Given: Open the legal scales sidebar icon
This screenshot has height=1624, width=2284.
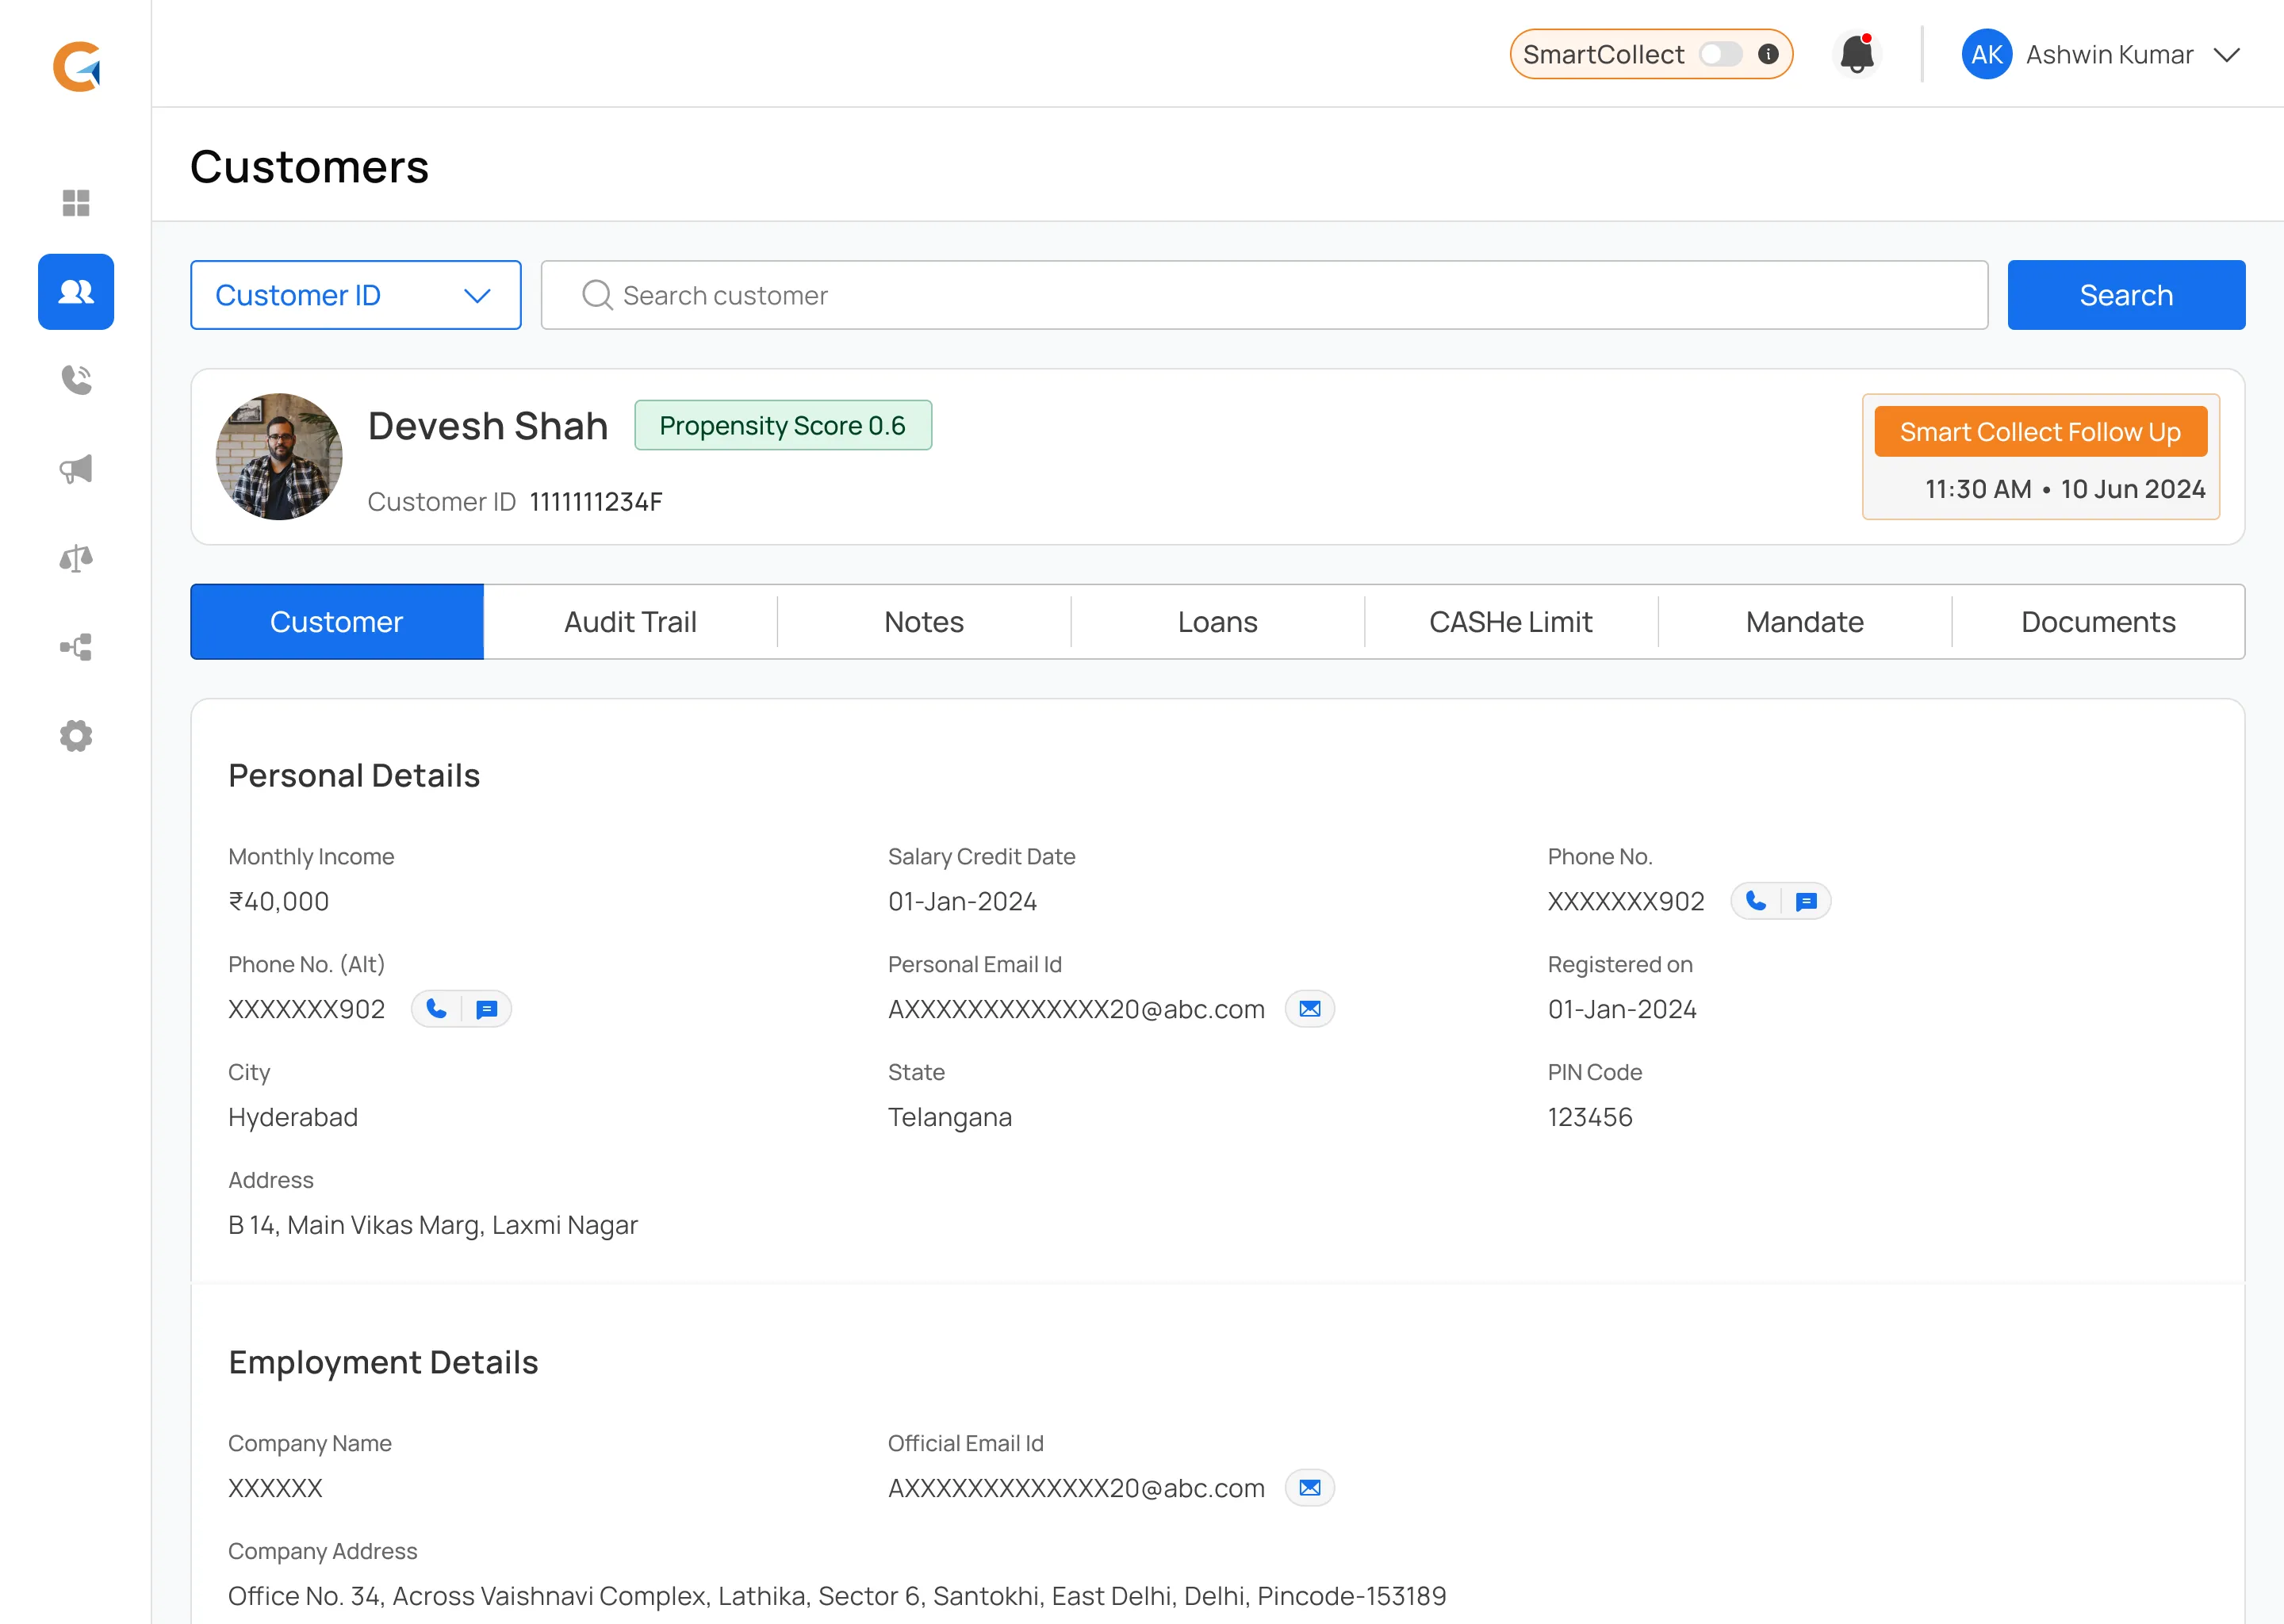Looking at the screenshot, I should click(x=76, y=558).
